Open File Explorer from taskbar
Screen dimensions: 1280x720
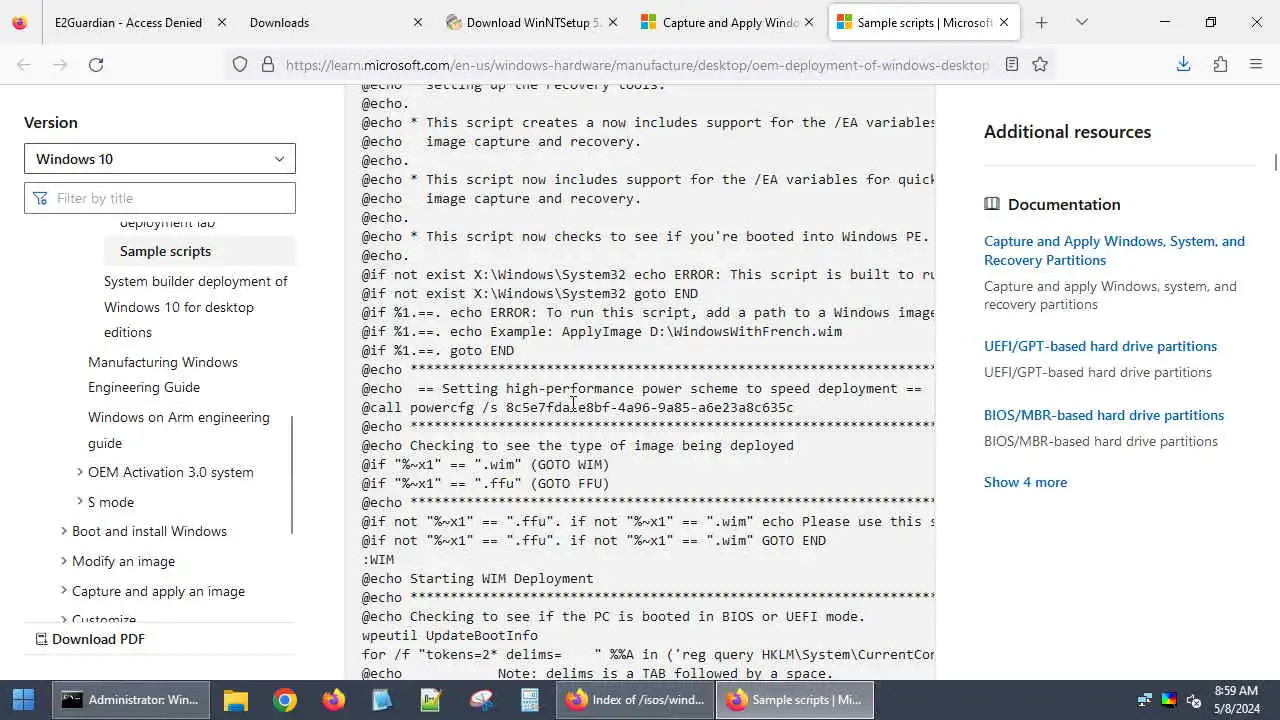point(235,700)
